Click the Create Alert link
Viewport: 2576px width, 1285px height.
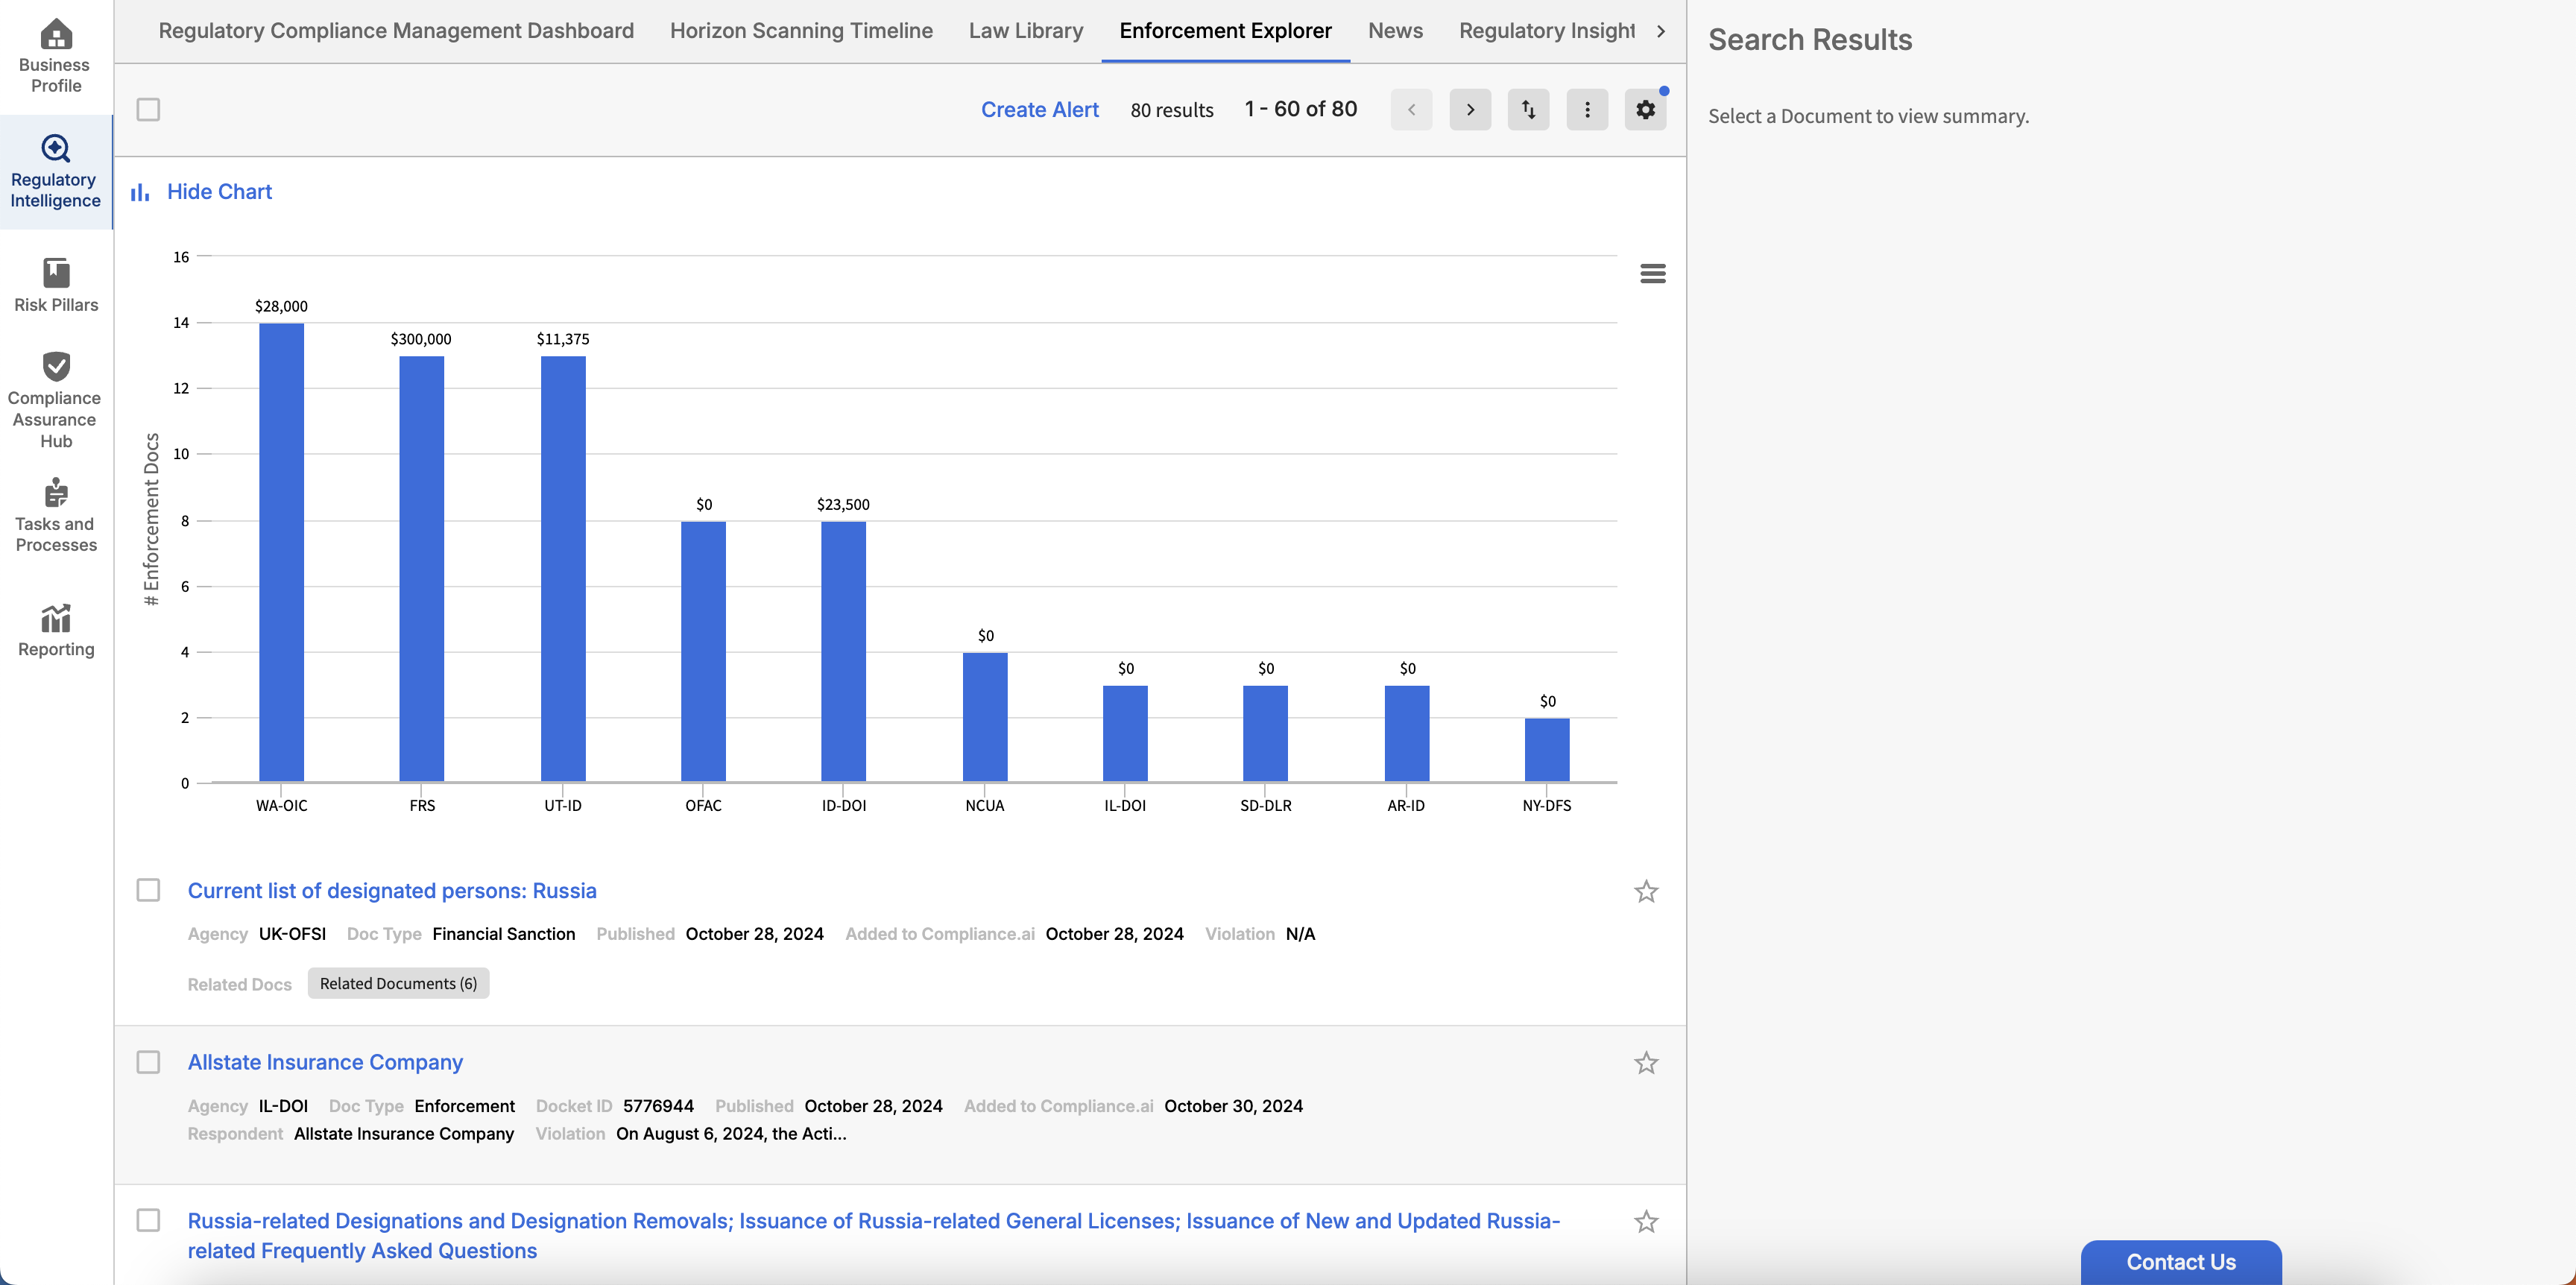pyautogui.click(x=1039, y=110)
